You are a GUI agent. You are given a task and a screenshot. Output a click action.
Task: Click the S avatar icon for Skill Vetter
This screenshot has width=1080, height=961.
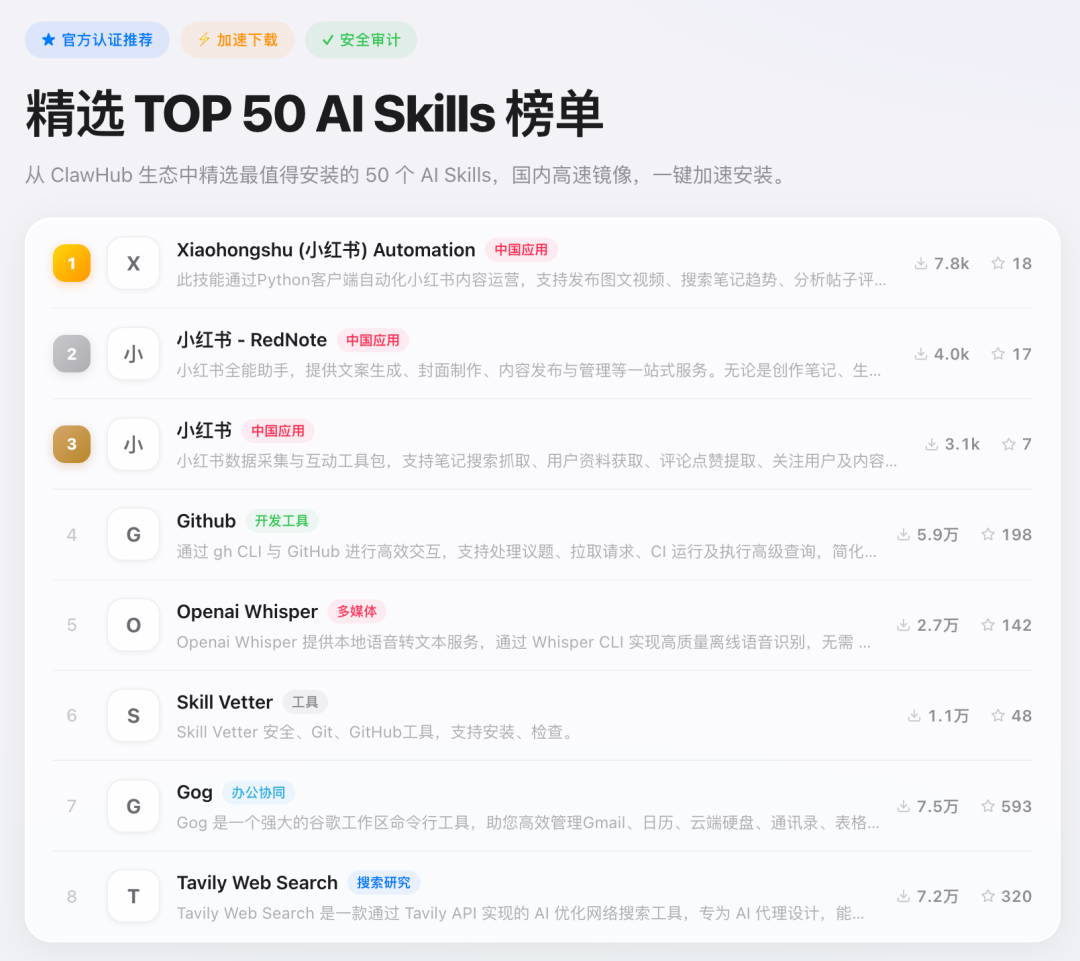133,715
